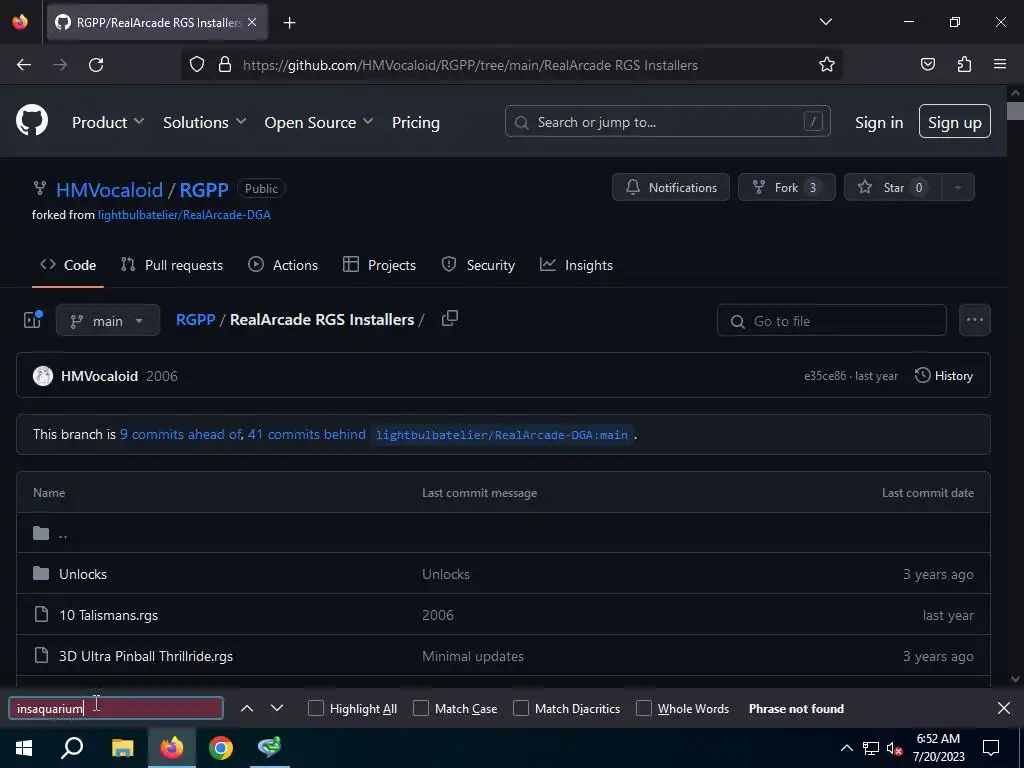Enable the Whole Words checkbox

pyautogui.click(x=644, y=709)
